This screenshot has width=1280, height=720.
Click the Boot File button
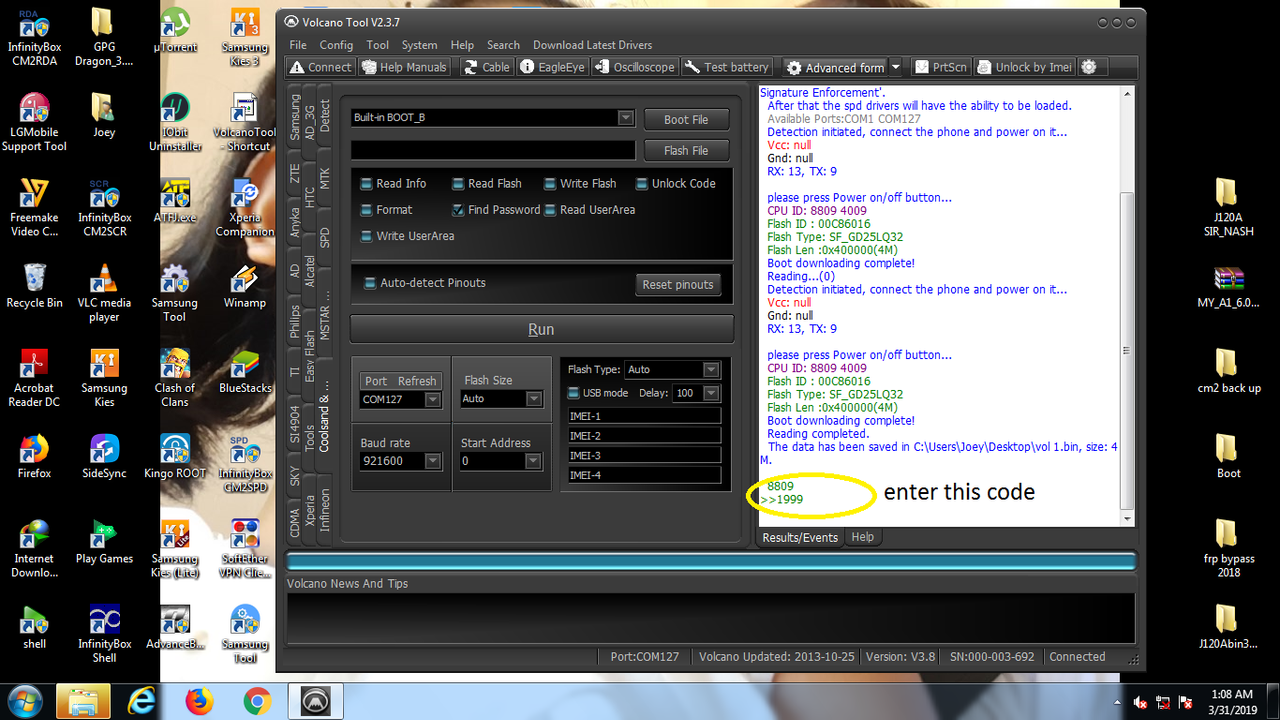686,119
